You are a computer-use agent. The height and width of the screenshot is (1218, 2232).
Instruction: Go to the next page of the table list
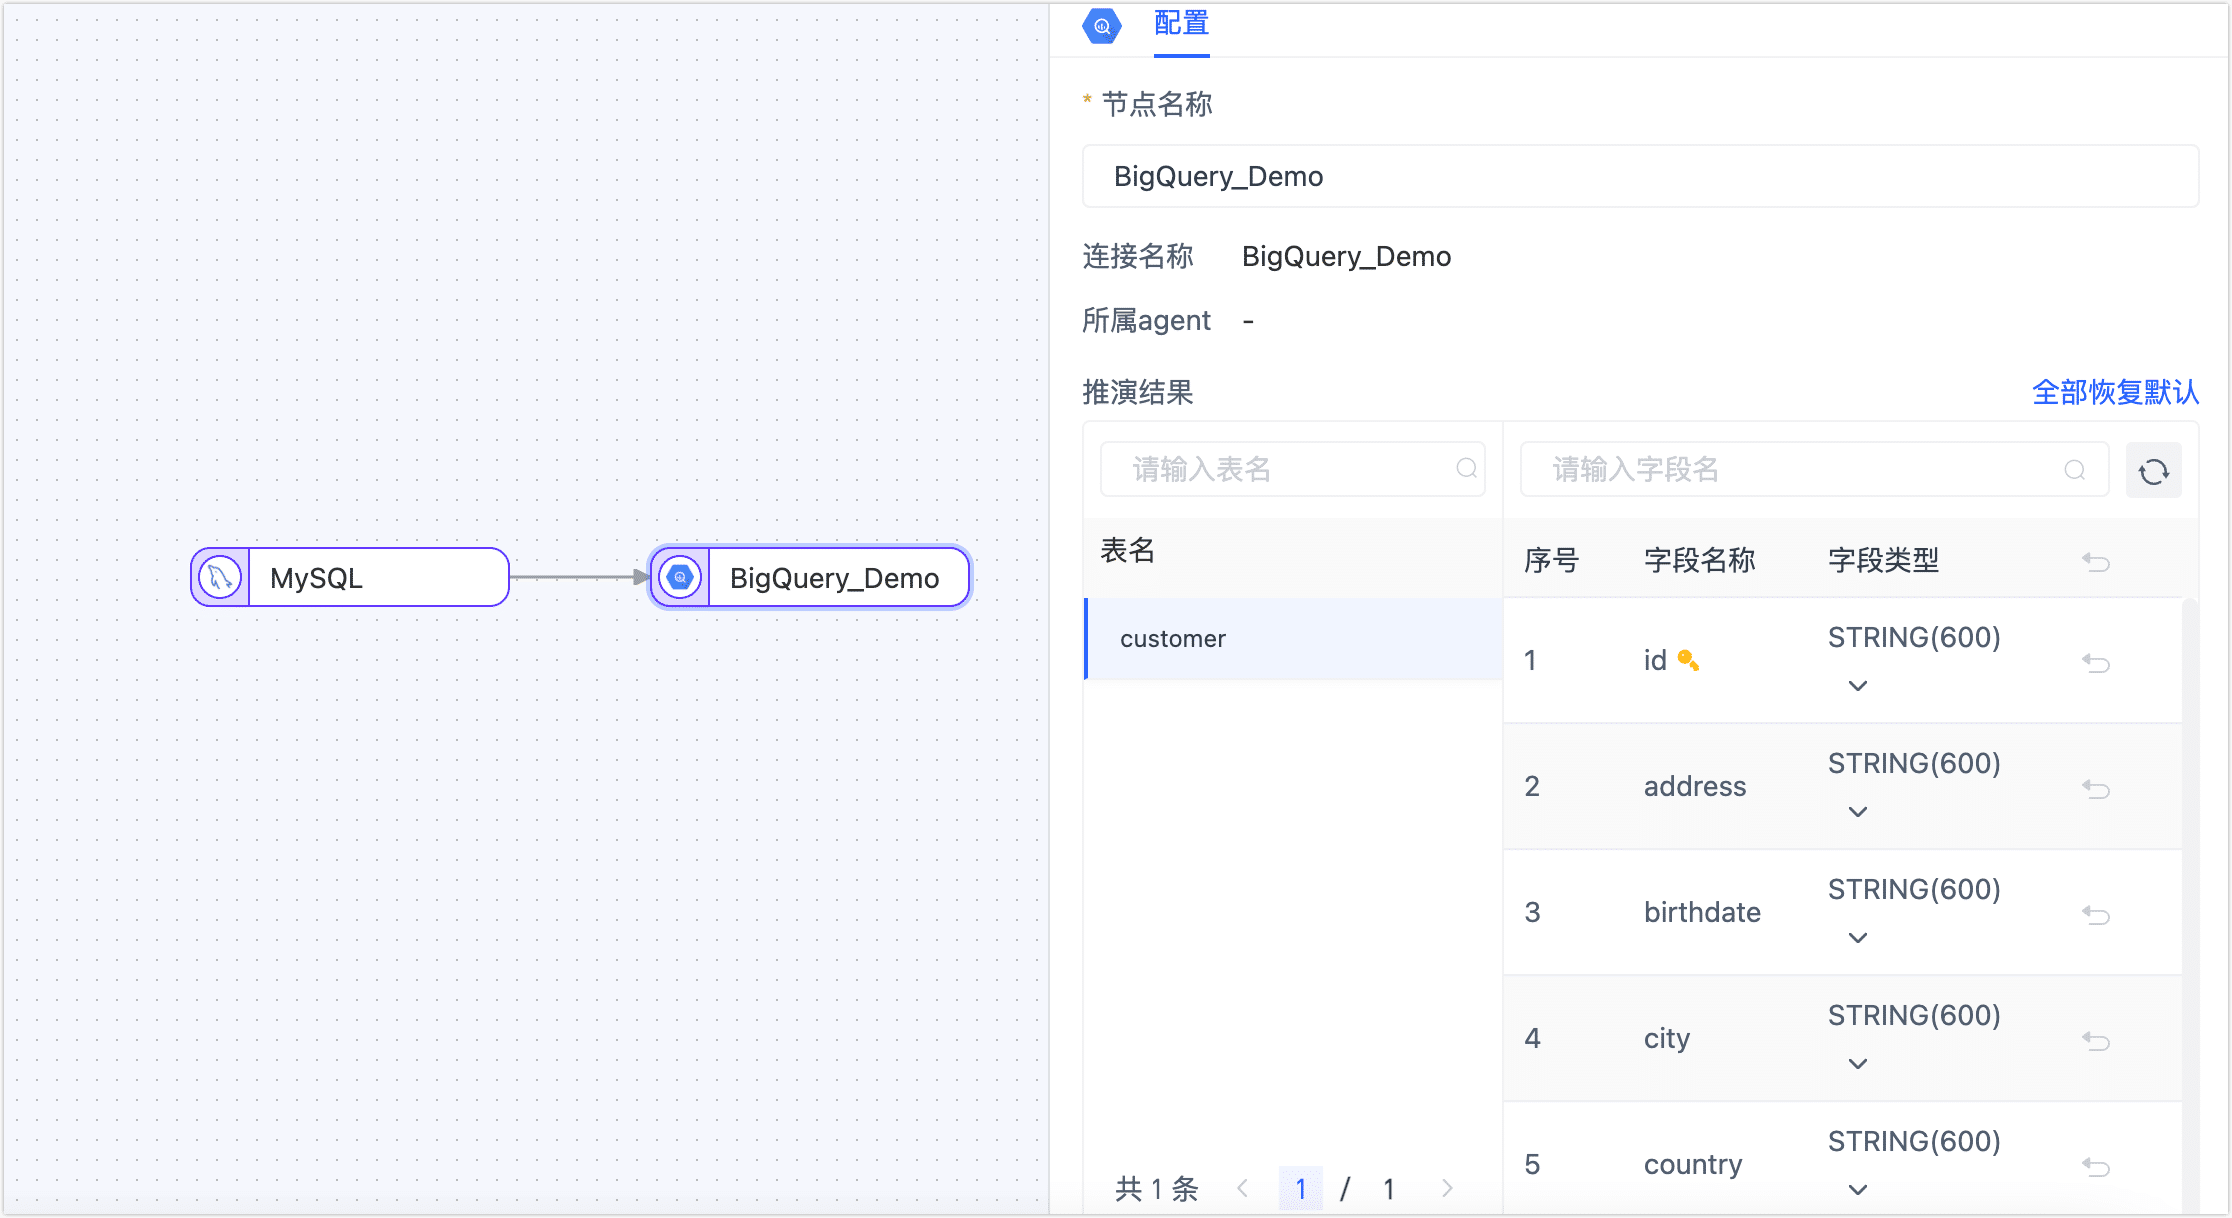tap(1447, 1188)
